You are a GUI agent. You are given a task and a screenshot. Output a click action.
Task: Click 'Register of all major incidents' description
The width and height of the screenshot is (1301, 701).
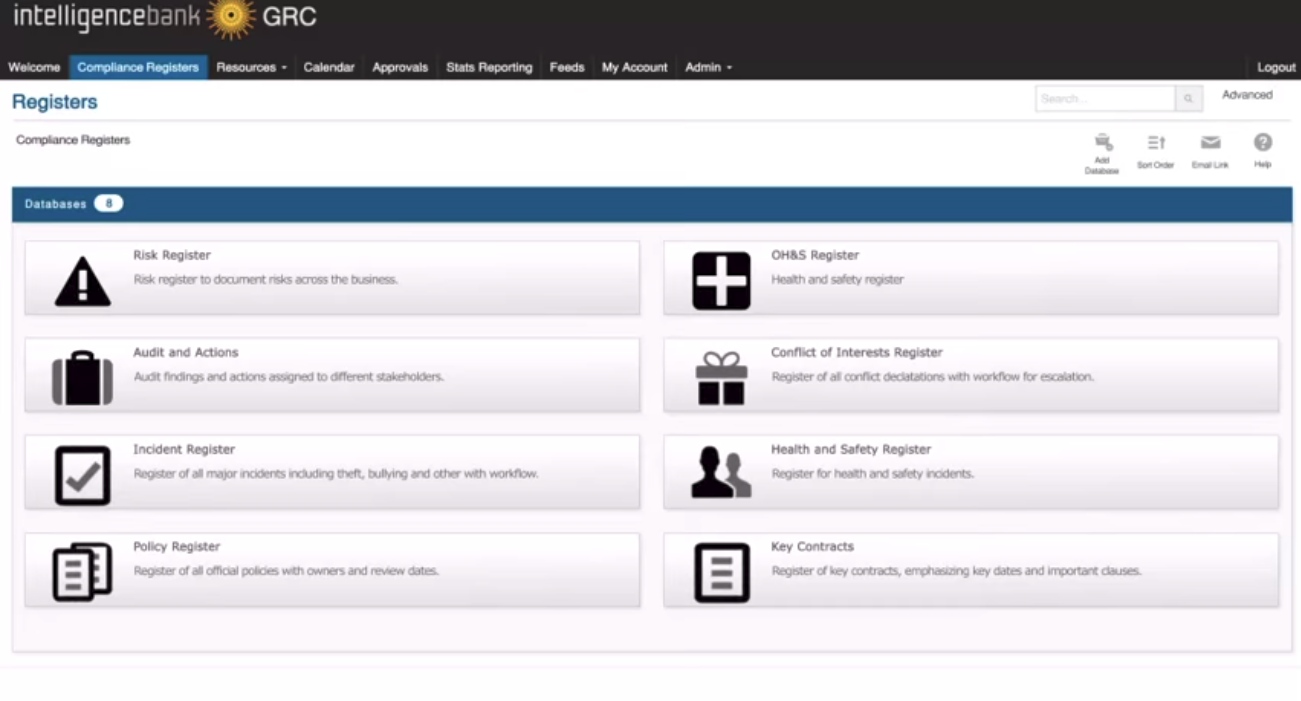pos(336,474)
